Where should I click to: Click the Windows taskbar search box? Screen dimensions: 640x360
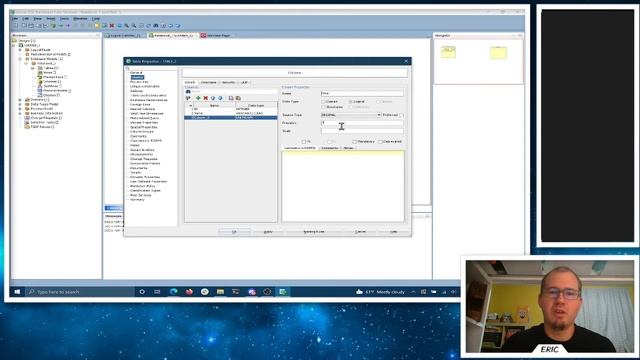pyautogui.click(x=80, y=292)
